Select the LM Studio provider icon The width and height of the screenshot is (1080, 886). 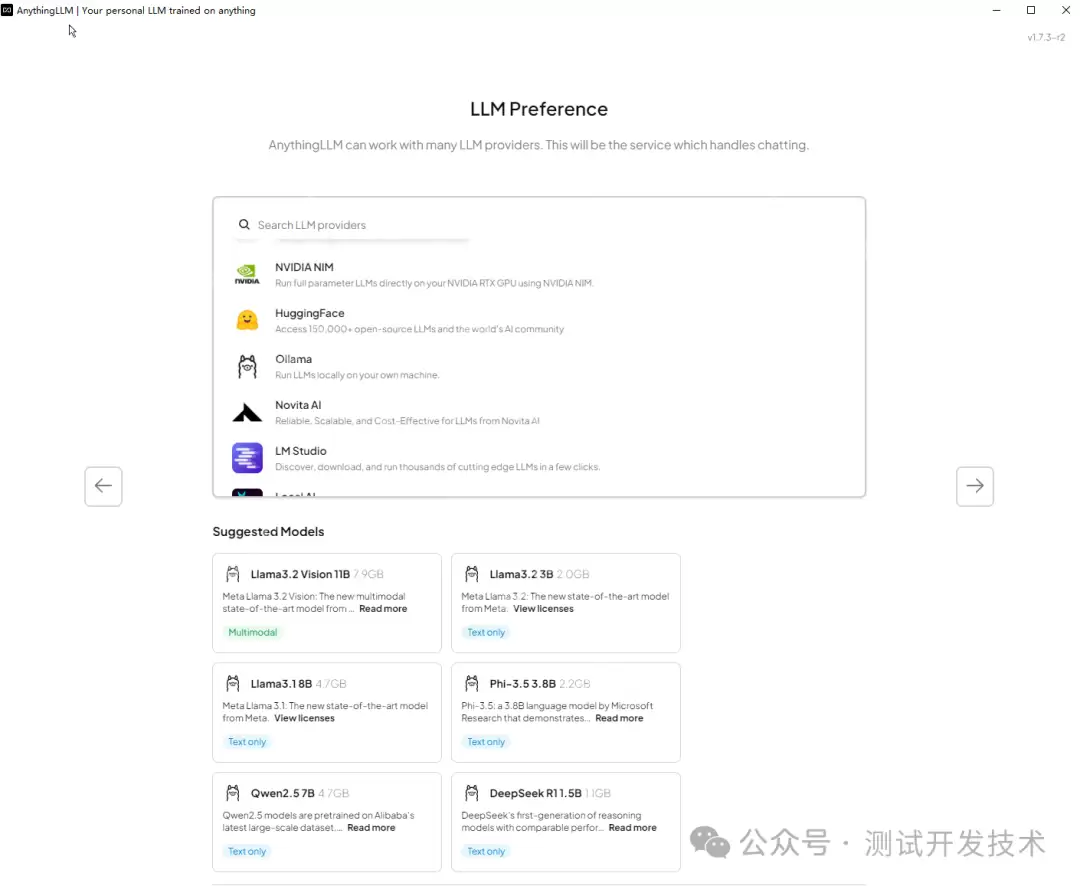pyautogui.click(x=247, y=458)
